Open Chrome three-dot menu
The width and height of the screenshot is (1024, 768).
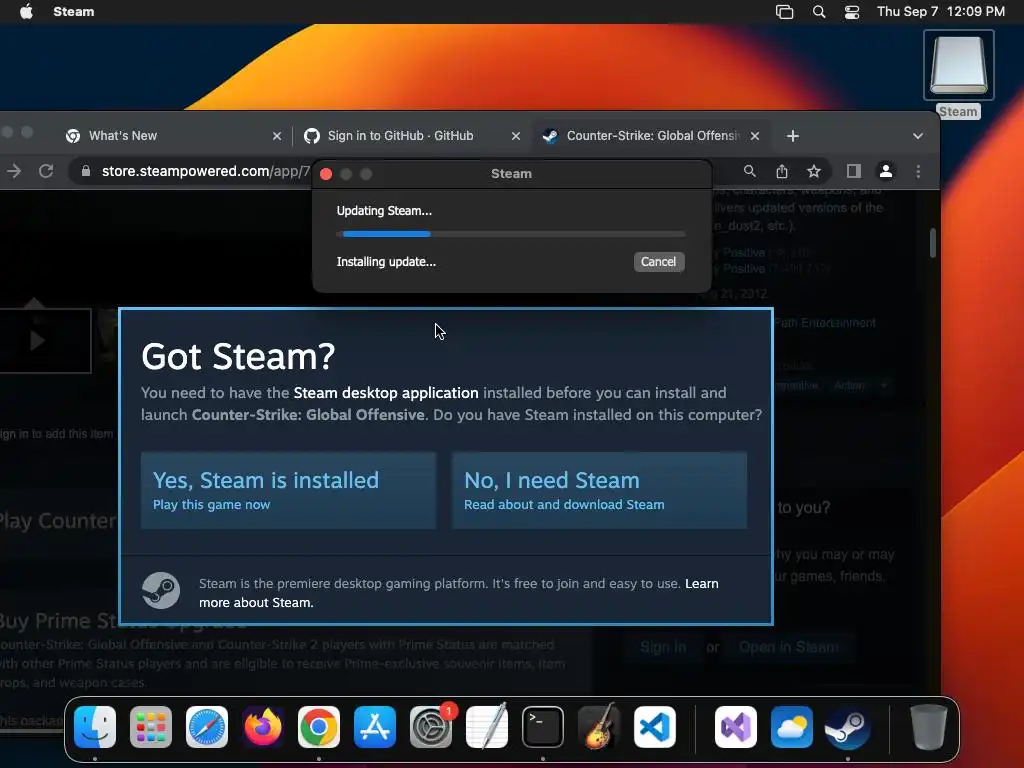click(918, 171)
